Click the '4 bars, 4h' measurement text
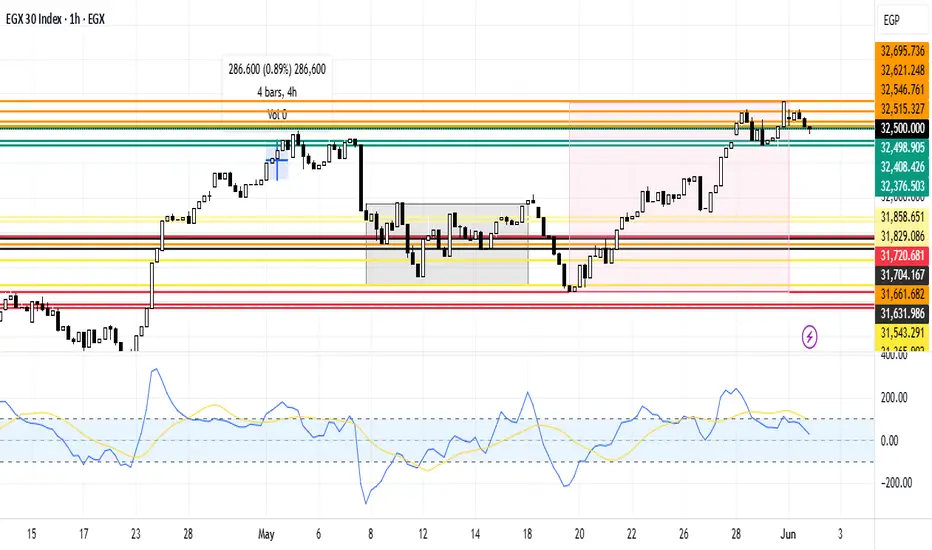The width and height of the screenshot is (932, 550). click(x=277, y=92)
